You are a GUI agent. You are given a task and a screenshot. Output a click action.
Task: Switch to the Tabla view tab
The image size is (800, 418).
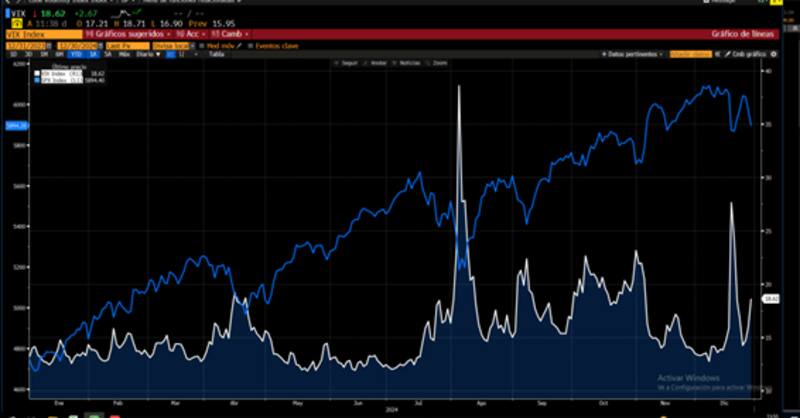(216, 54)
